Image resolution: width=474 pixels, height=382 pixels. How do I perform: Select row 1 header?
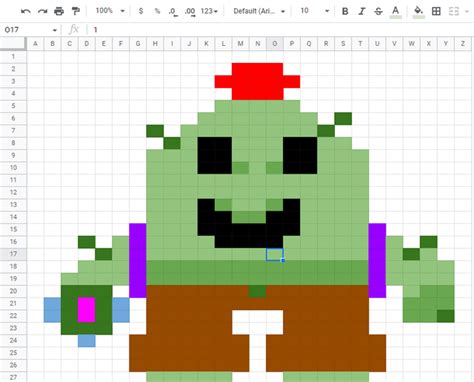pos(13,56)
